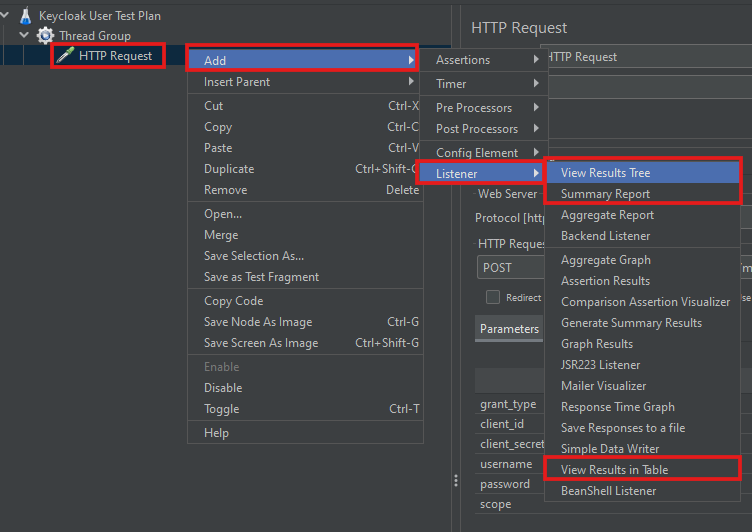Screen dimensions: 752x532
Task: Click Save Selection As...
Action: click(x=303, y=256)
